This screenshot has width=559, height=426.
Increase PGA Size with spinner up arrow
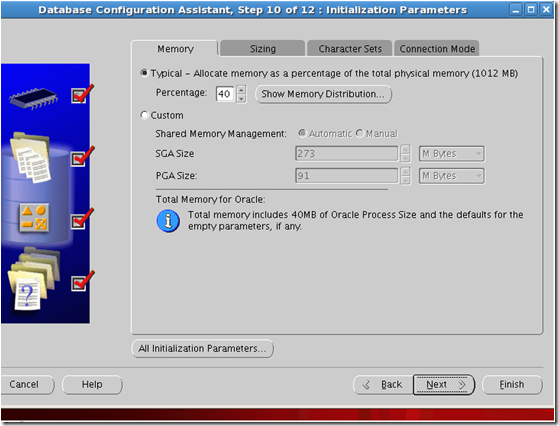(405, 171)
